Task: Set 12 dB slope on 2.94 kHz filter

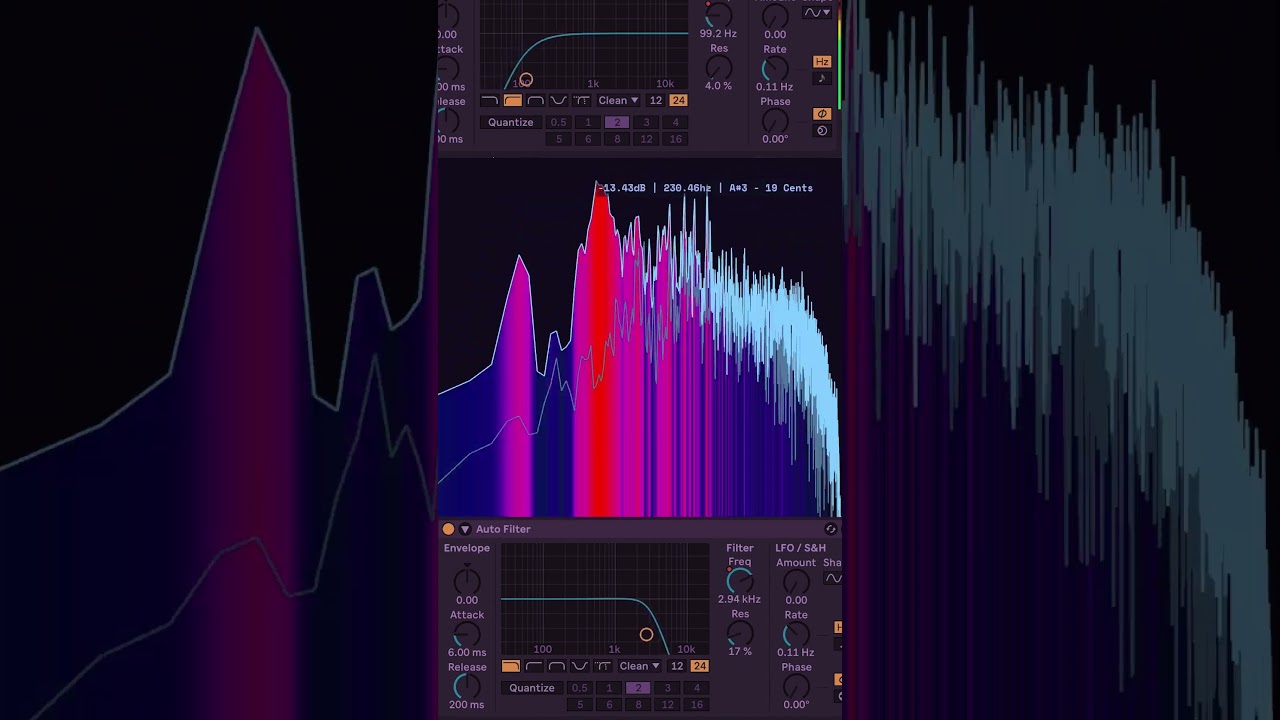Action: (x=677, y=667)
